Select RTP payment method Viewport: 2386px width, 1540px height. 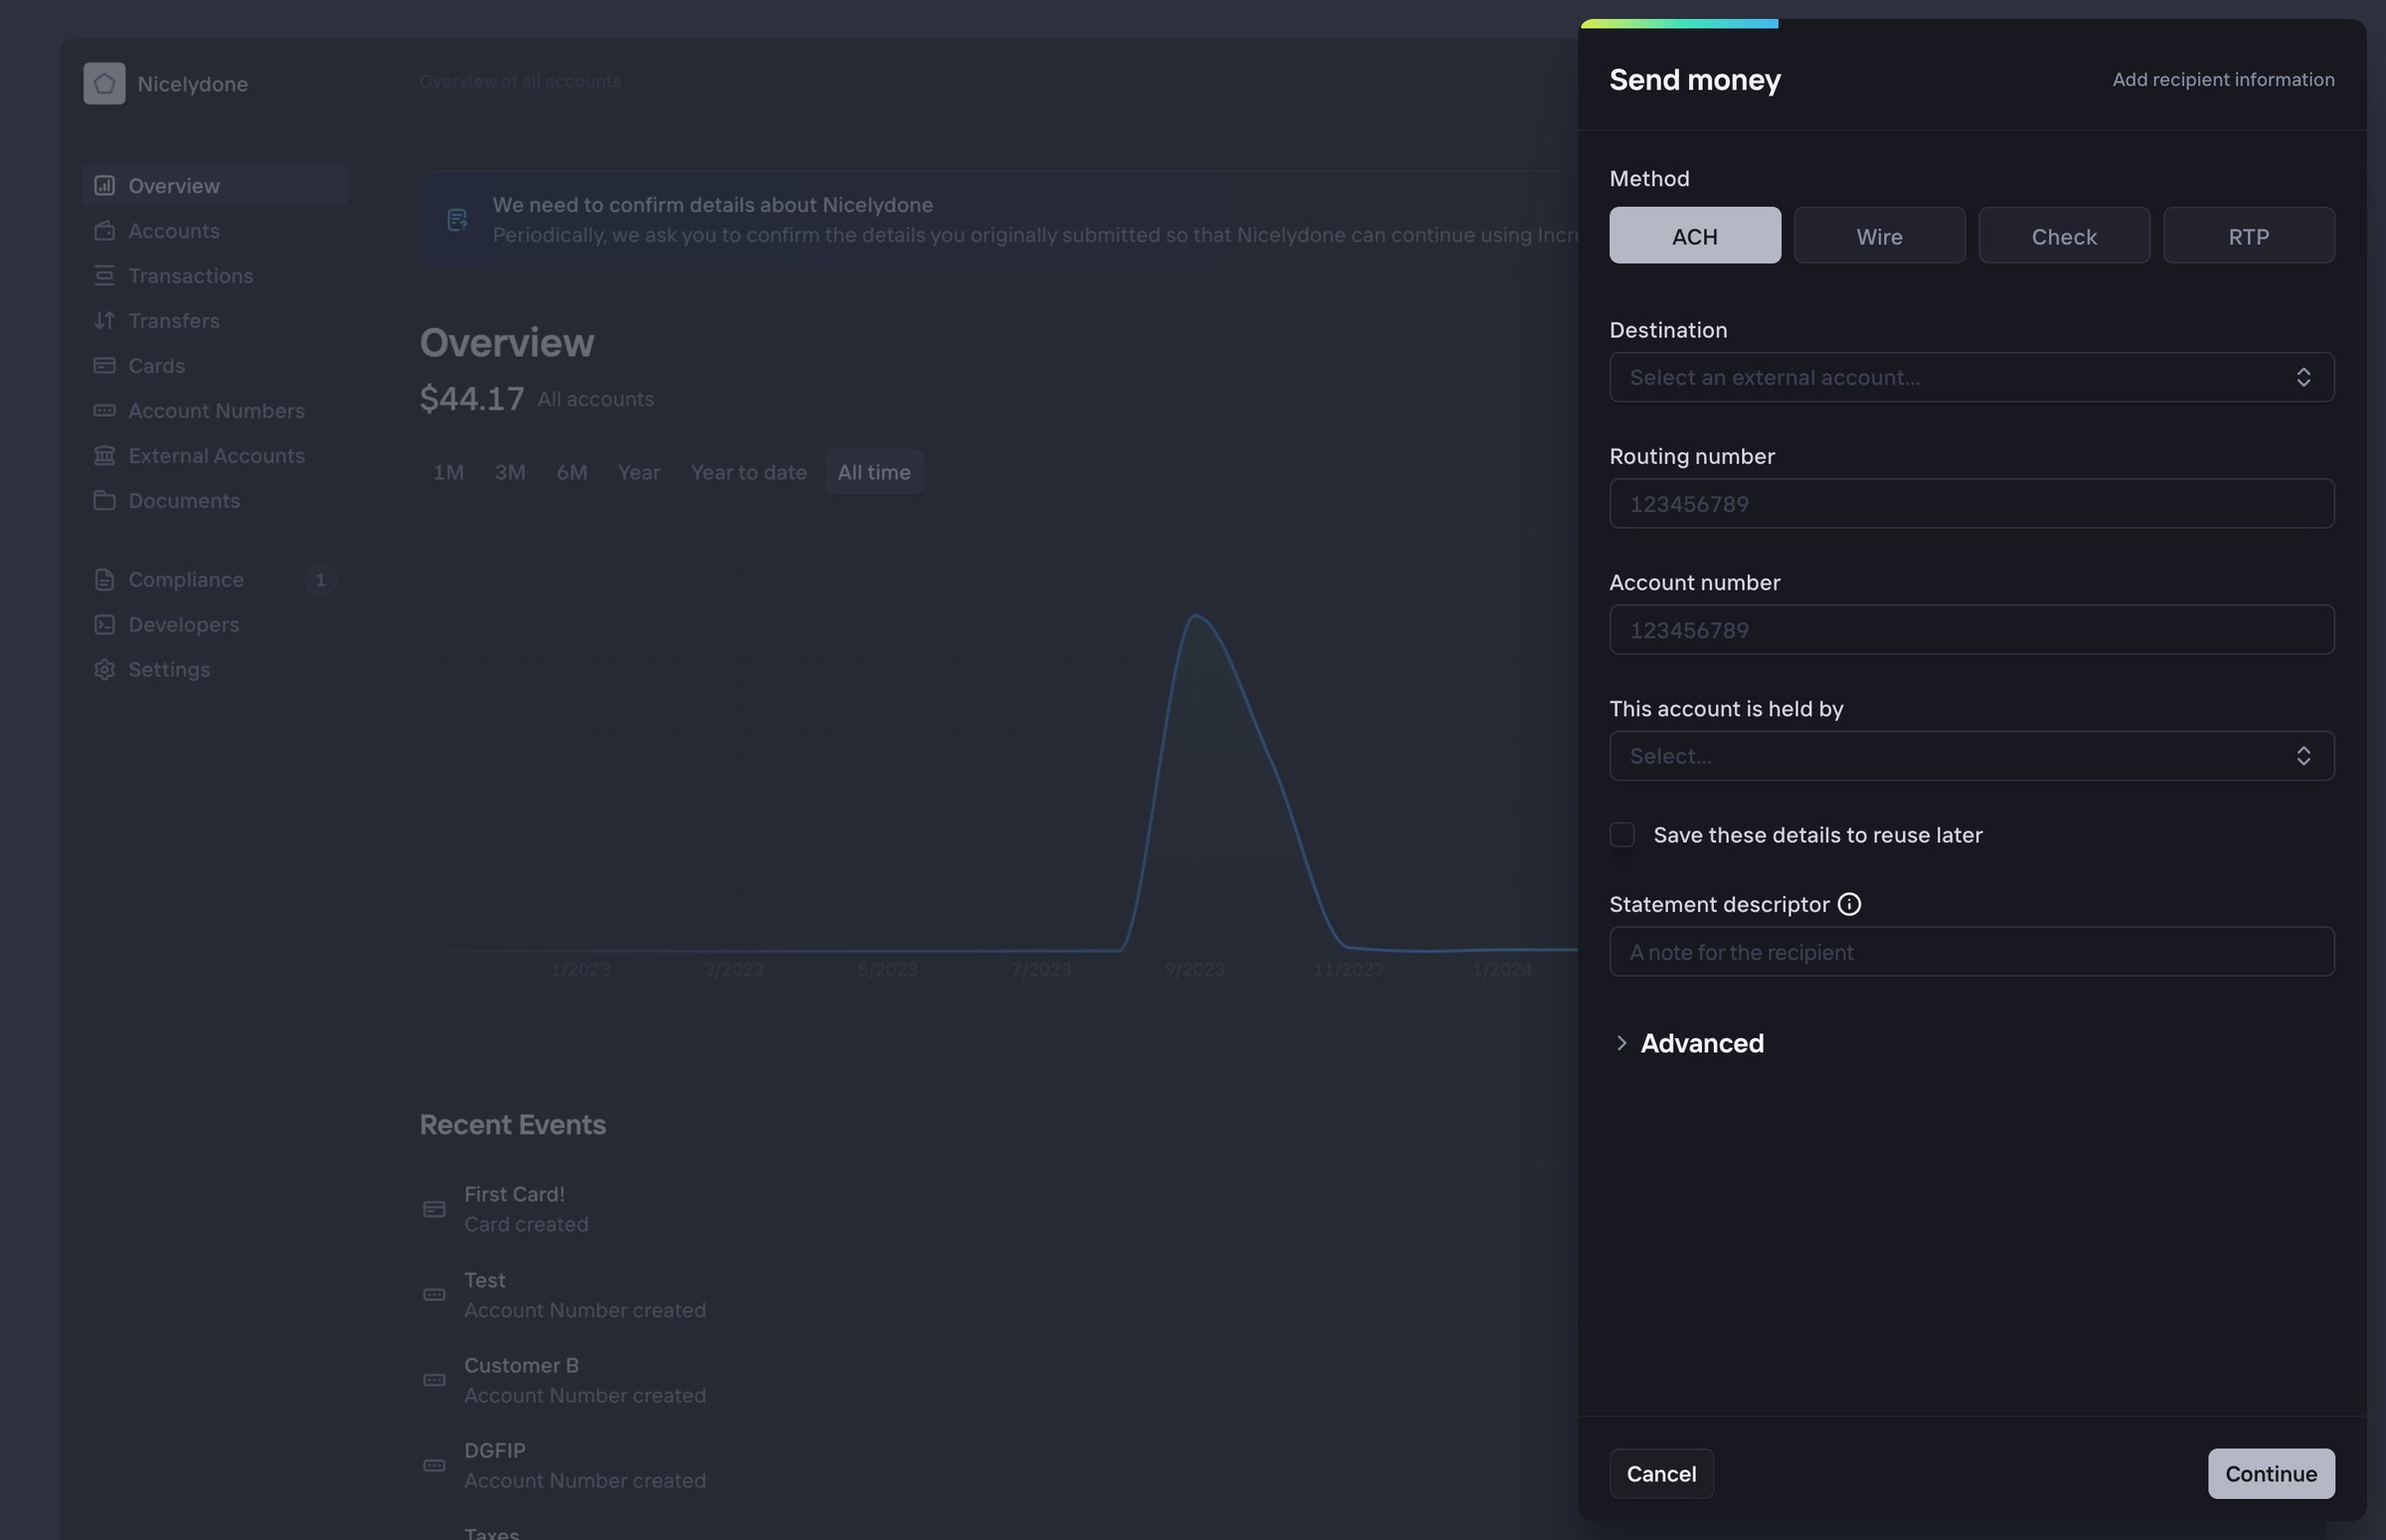point(2249,235)
